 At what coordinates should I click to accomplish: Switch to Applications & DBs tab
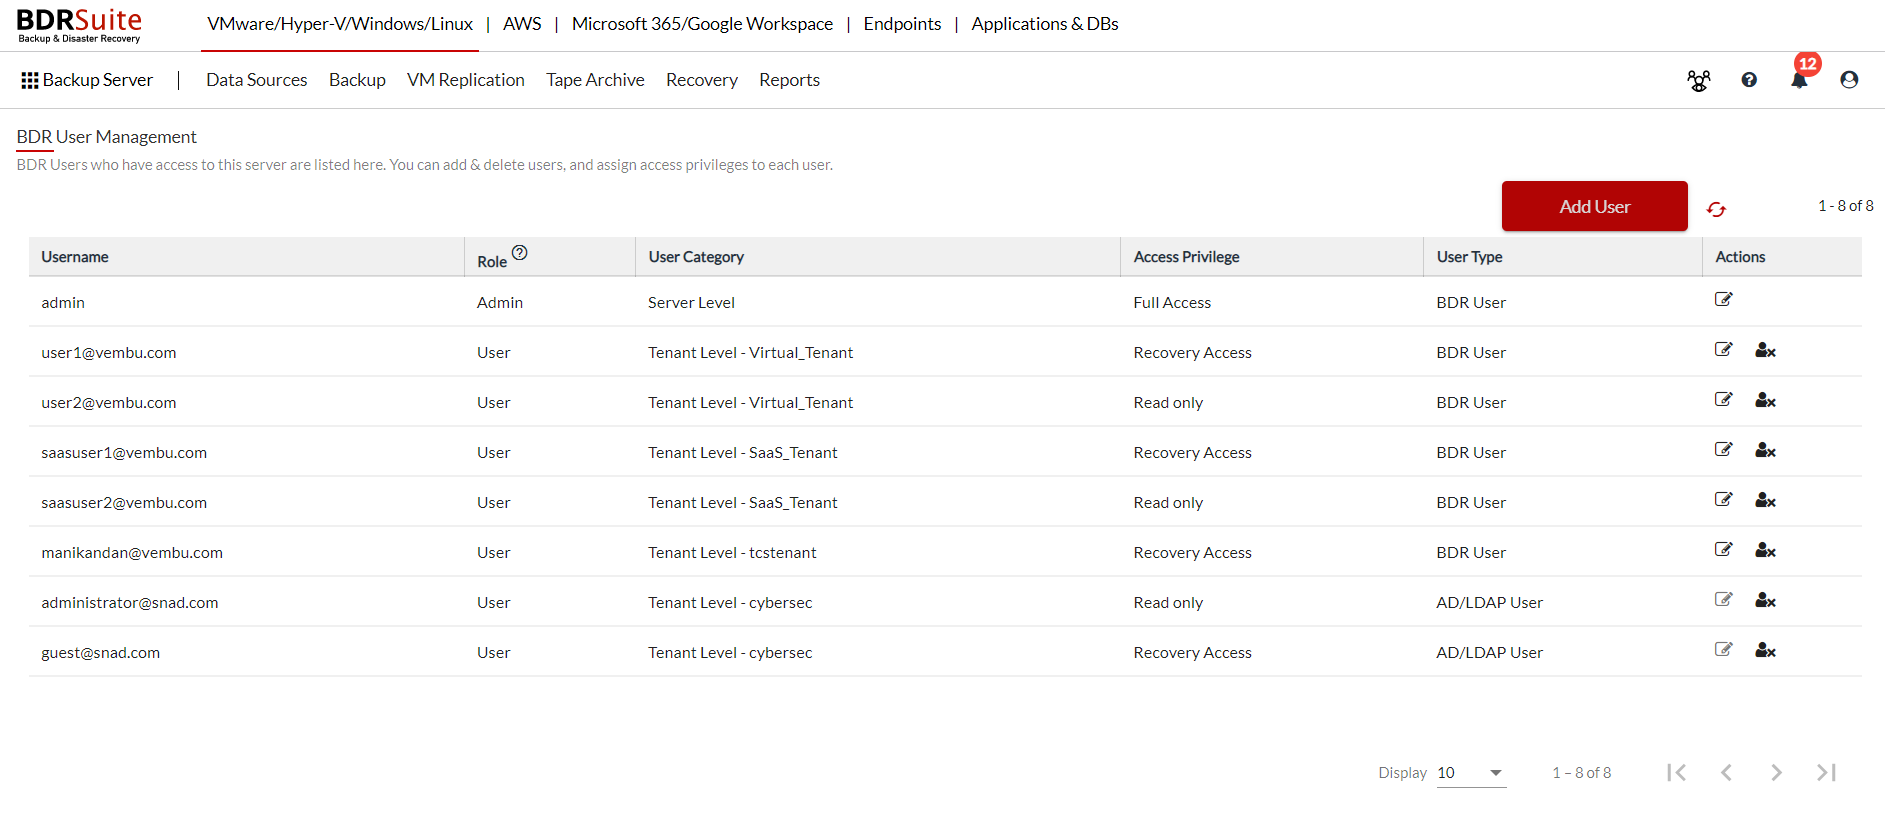pos(1045,24)
